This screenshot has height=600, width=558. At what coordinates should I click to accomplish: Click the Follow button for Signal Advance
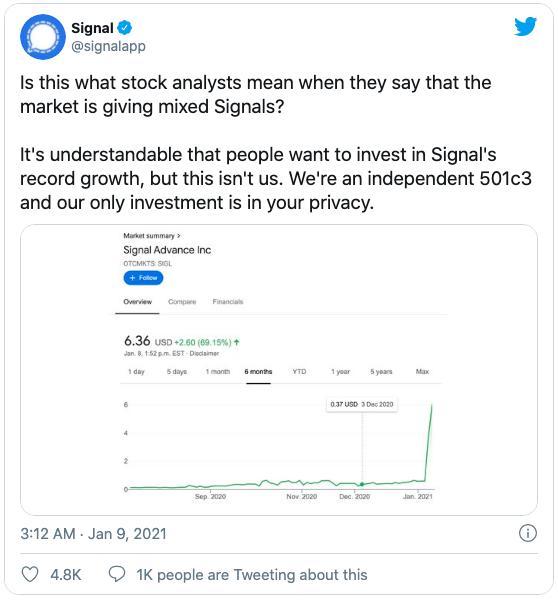(143, 278)
